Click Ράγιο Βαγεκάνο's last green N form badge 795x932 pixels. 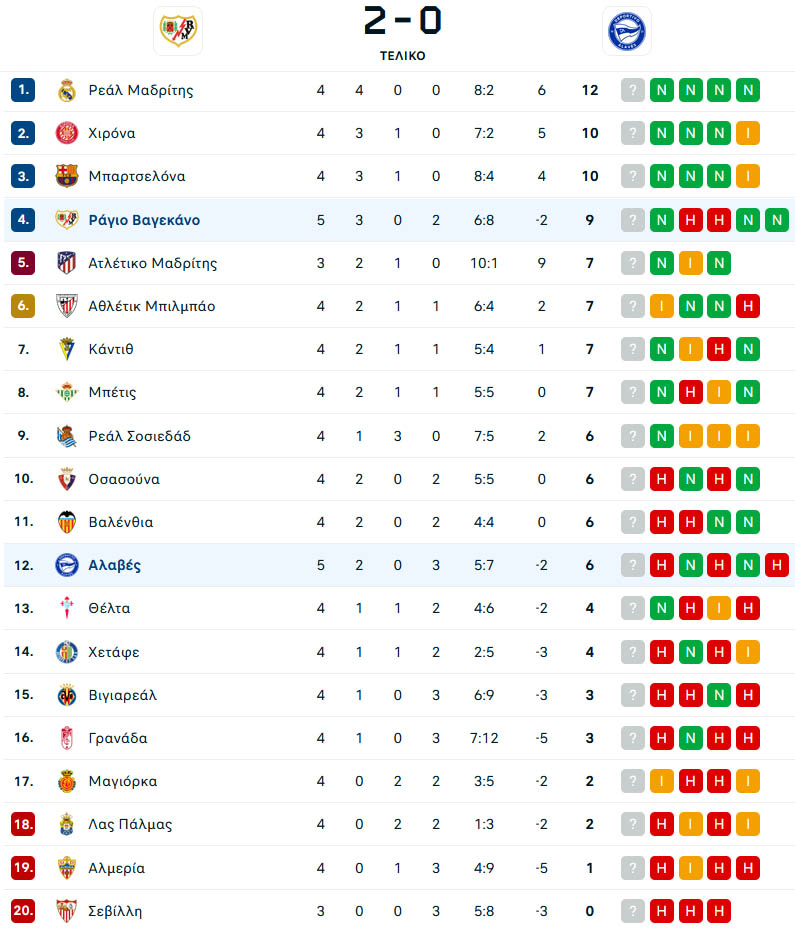click(777, 220)
